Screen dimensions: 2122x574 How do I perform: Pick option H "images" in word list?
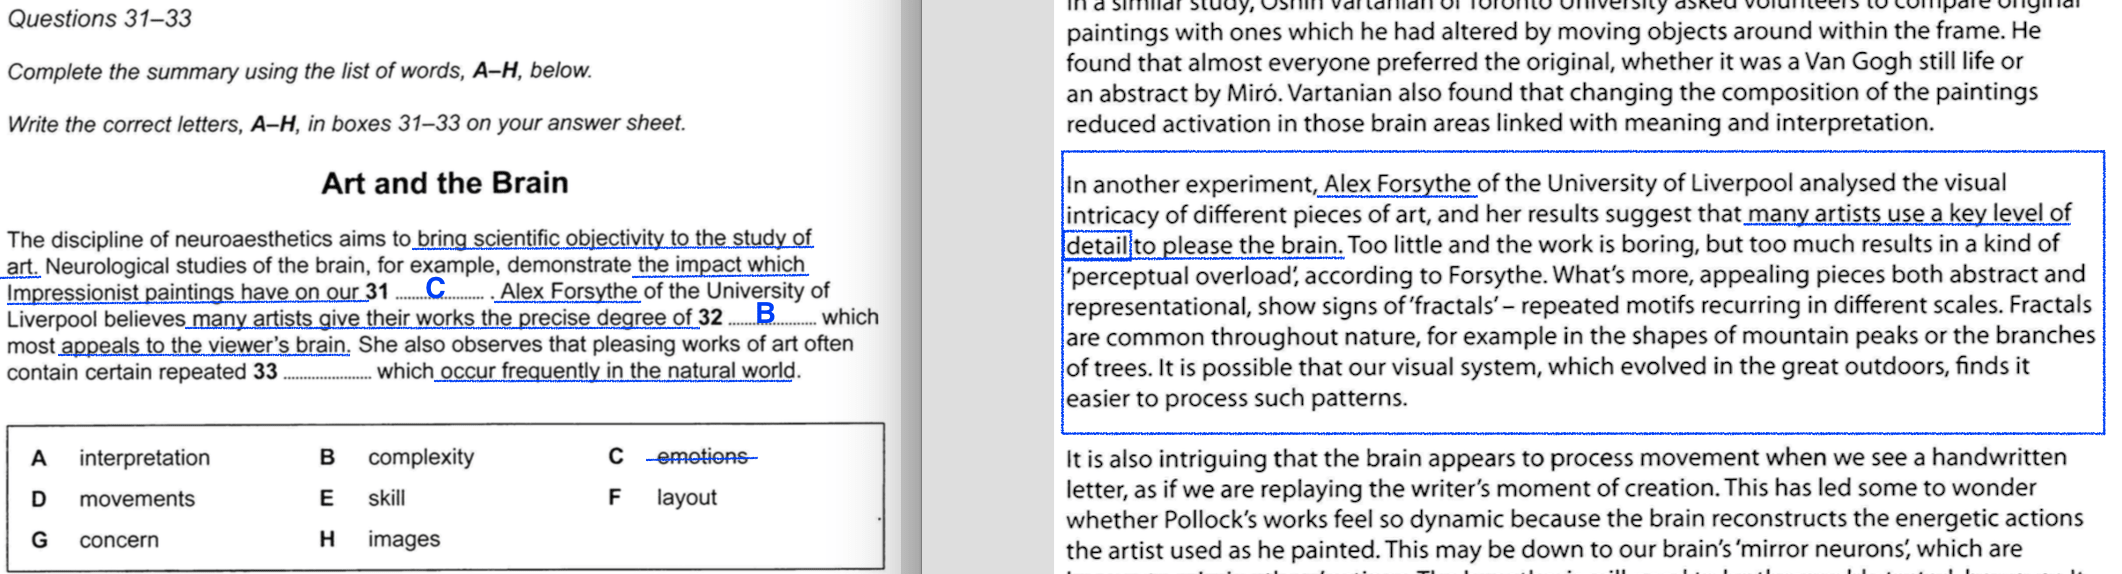[403, 539]
